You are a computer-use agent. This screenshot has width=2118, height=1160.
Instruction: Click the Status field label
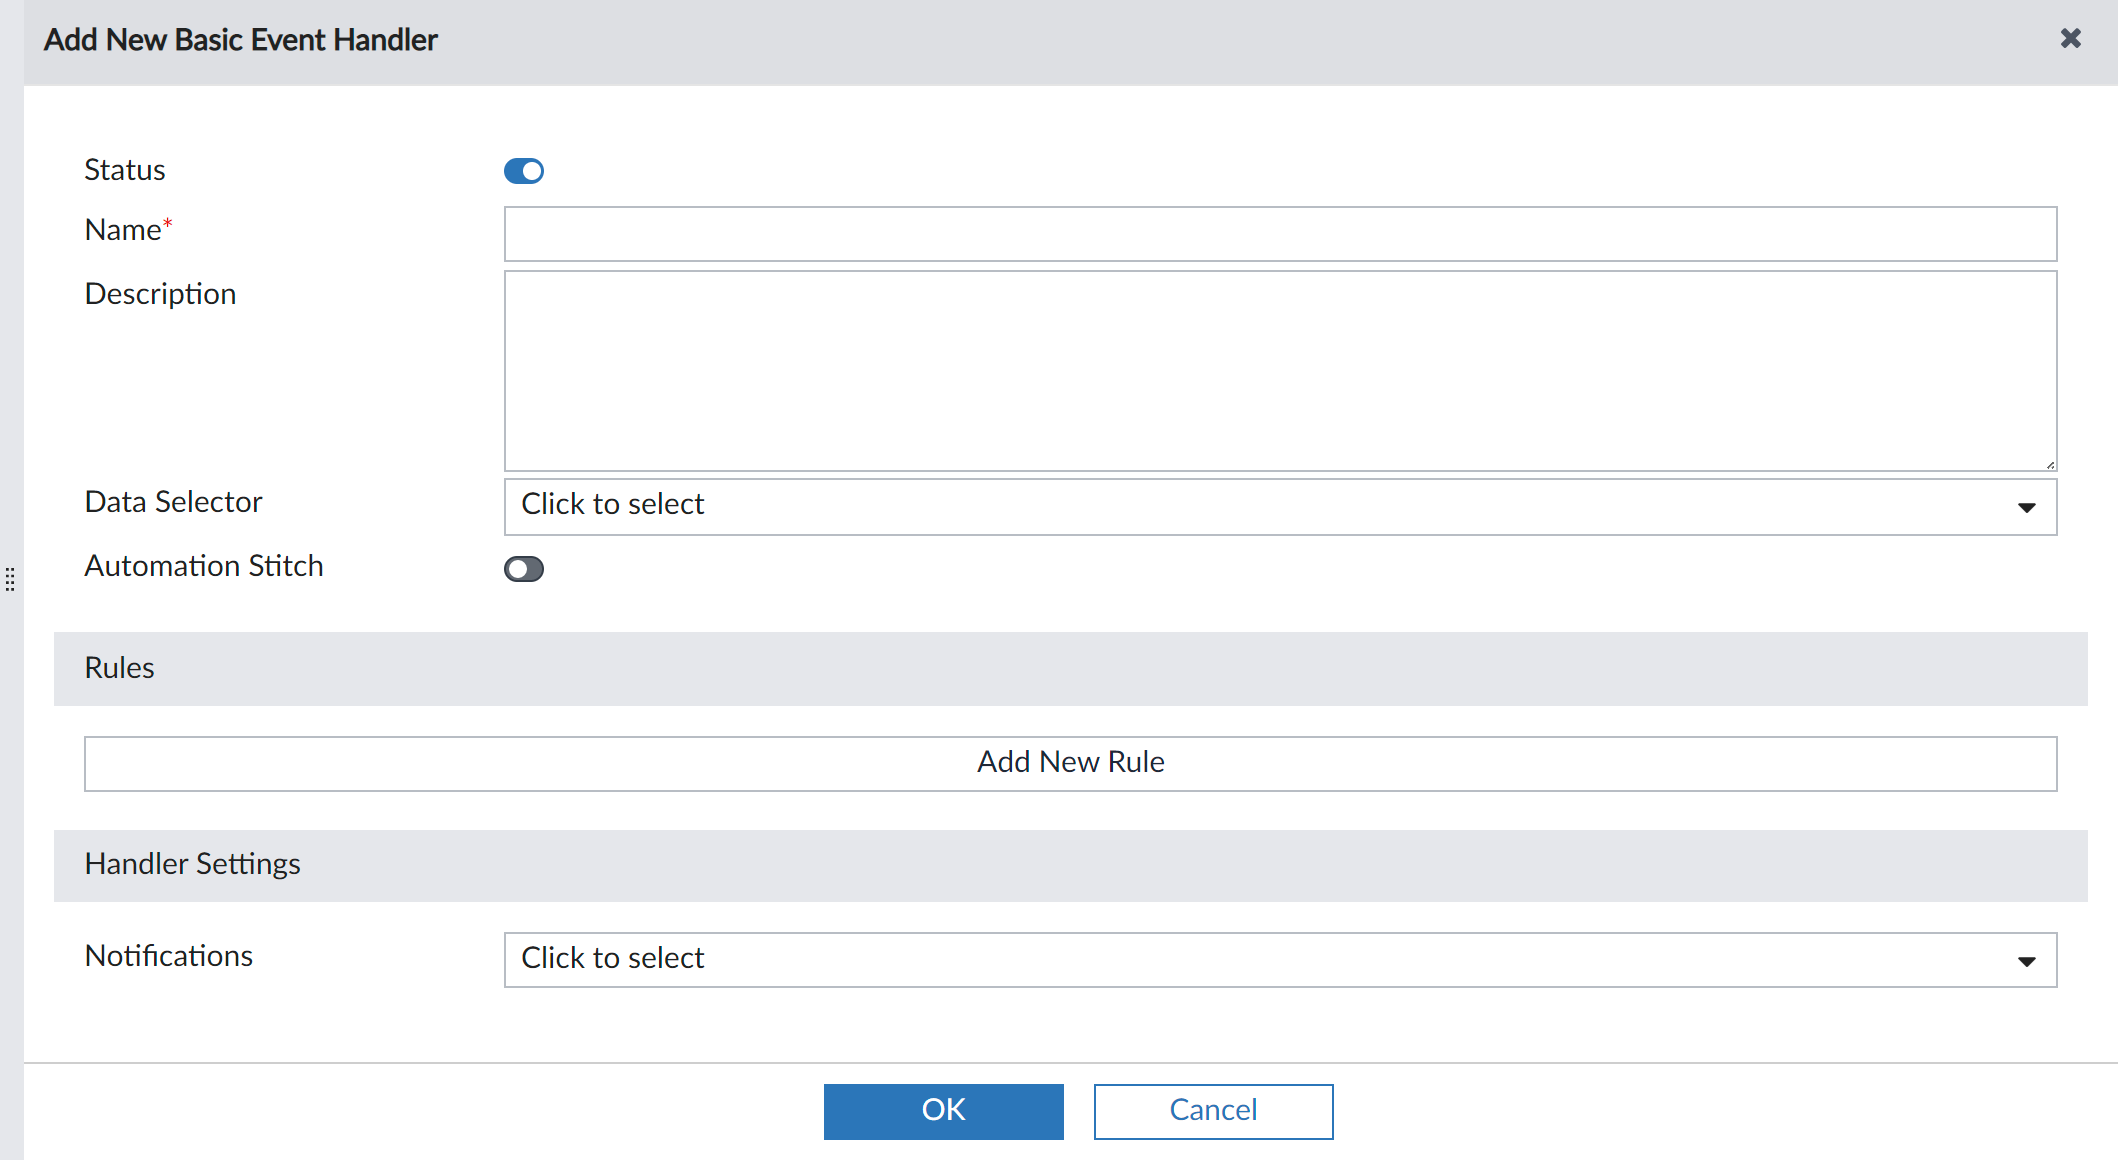[125, 170]
